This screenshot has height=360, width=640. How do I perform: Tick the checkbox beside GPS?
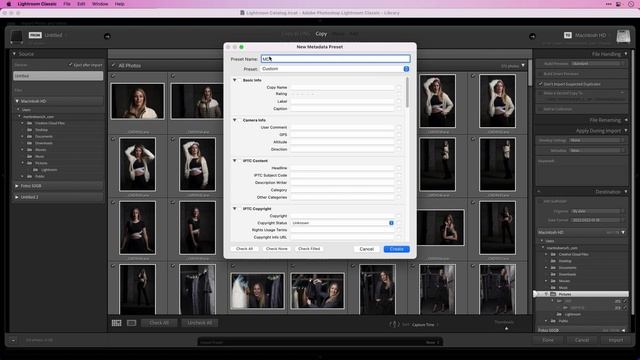(399, 135)
